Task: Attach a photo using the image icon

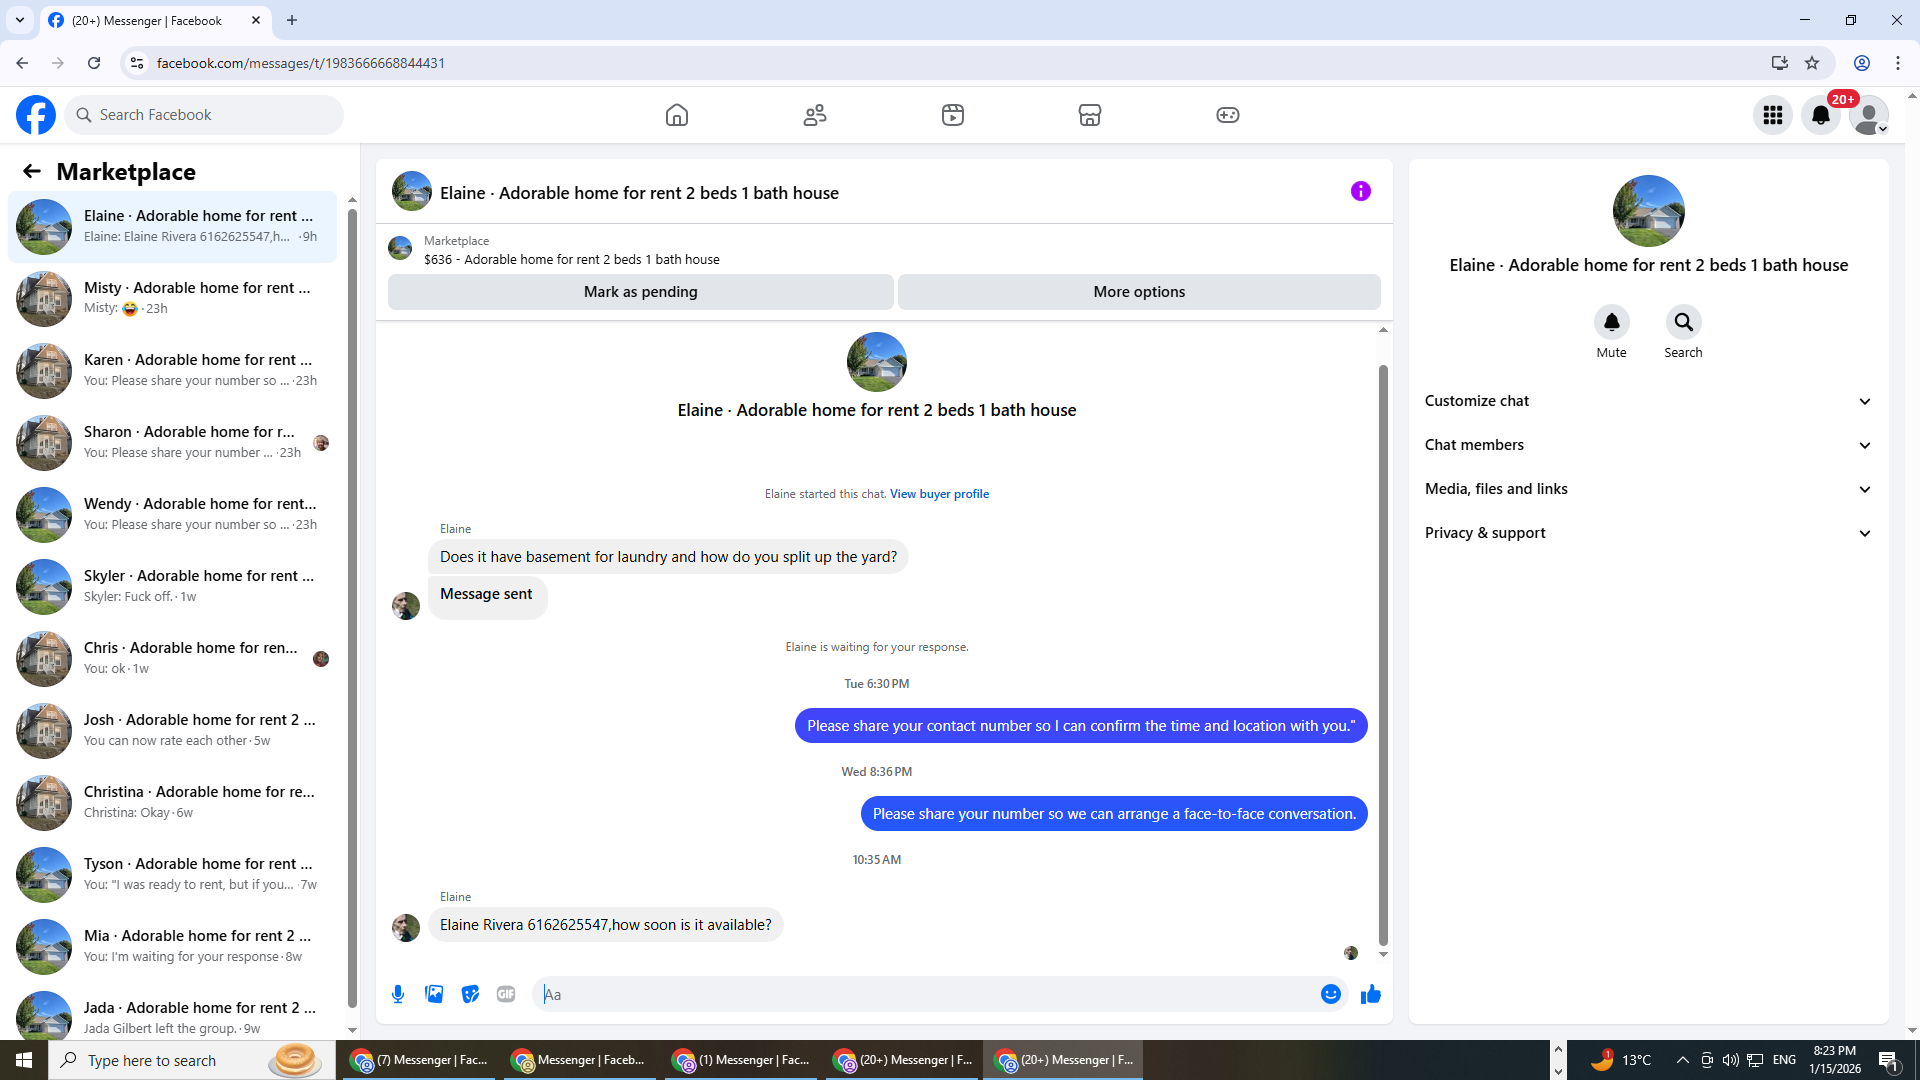Action: pyautogui.click(x=434, y=994)
